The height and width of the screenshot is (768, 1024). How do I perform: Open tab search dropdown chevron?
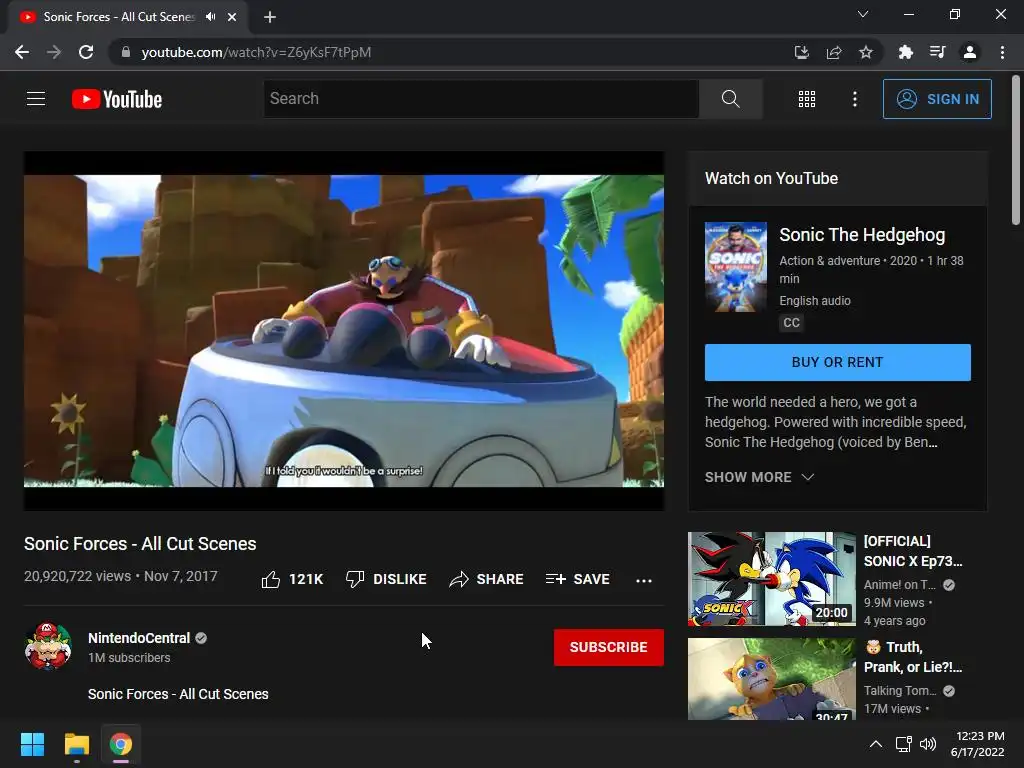863,14
